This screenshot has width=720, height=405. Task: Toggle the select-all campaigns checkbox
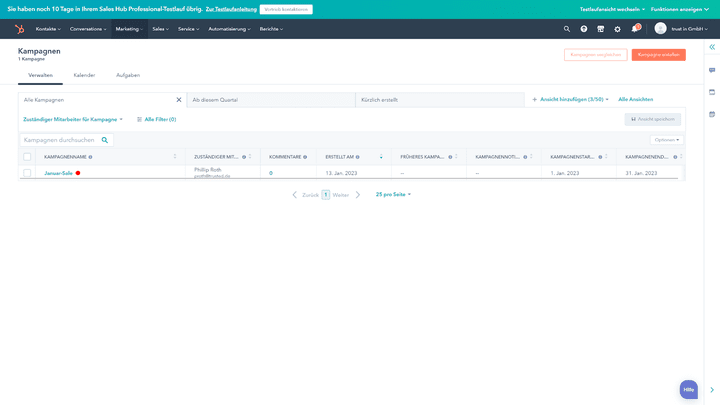27,157
